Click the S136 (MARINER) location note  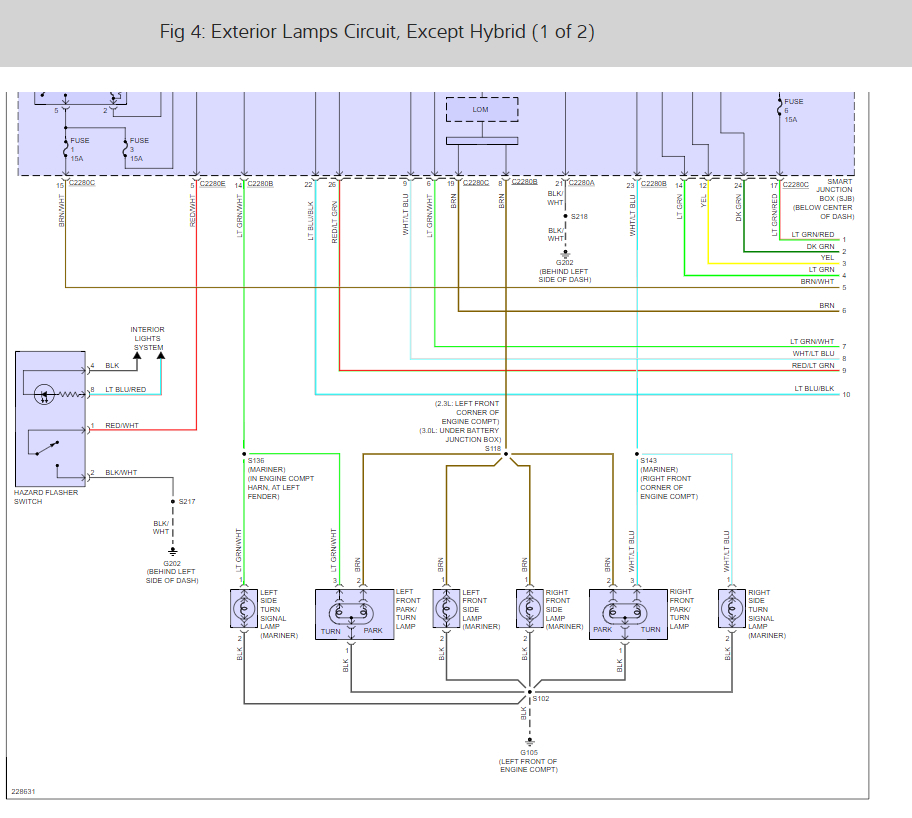coord(280,478)
